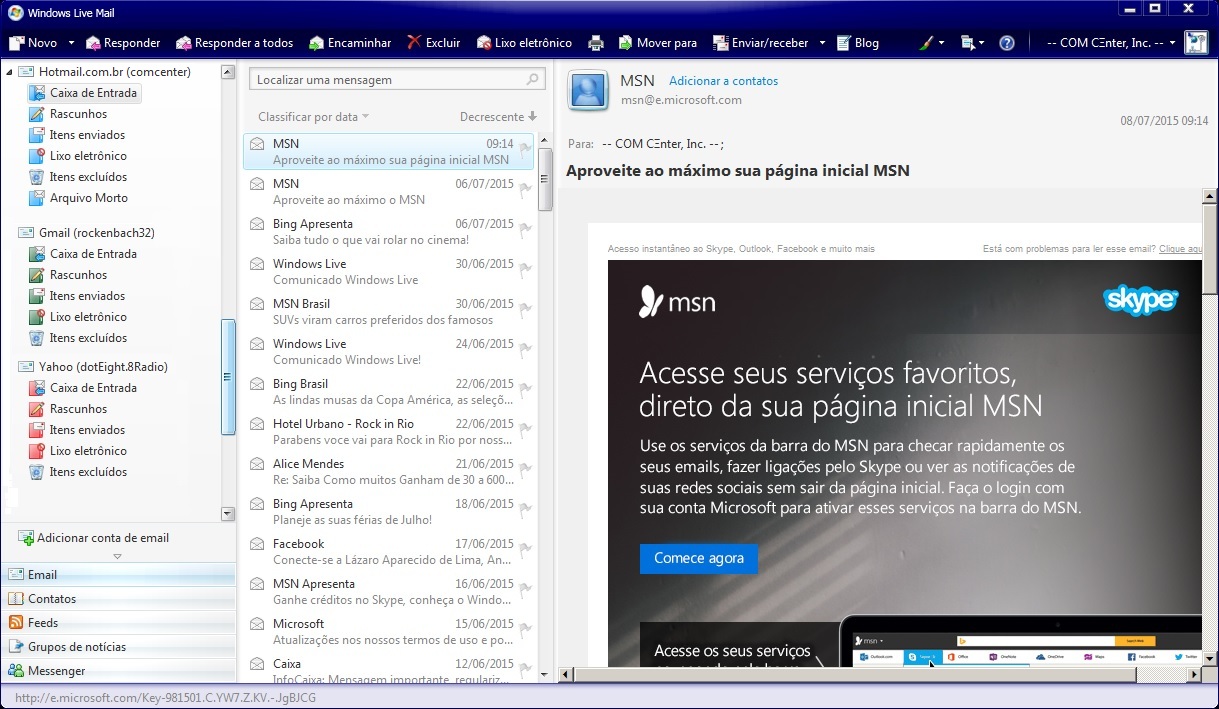The image size is (1219, 709).
Task: Toggle Decrescente sort order
Action: (x=498, y=117)
